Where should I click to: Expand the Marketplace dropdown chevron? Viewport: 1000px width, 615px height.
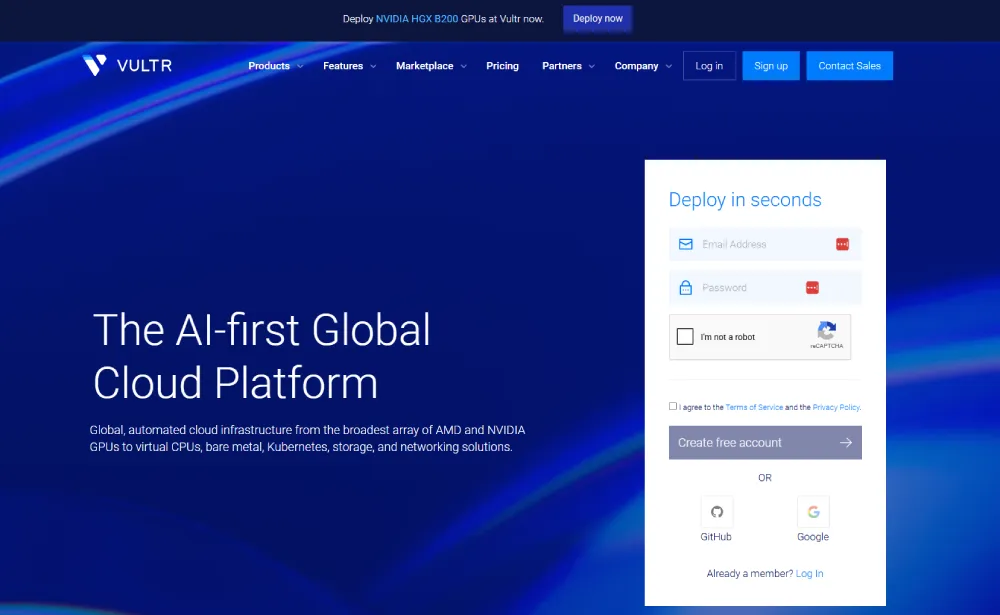click(464, 66)
